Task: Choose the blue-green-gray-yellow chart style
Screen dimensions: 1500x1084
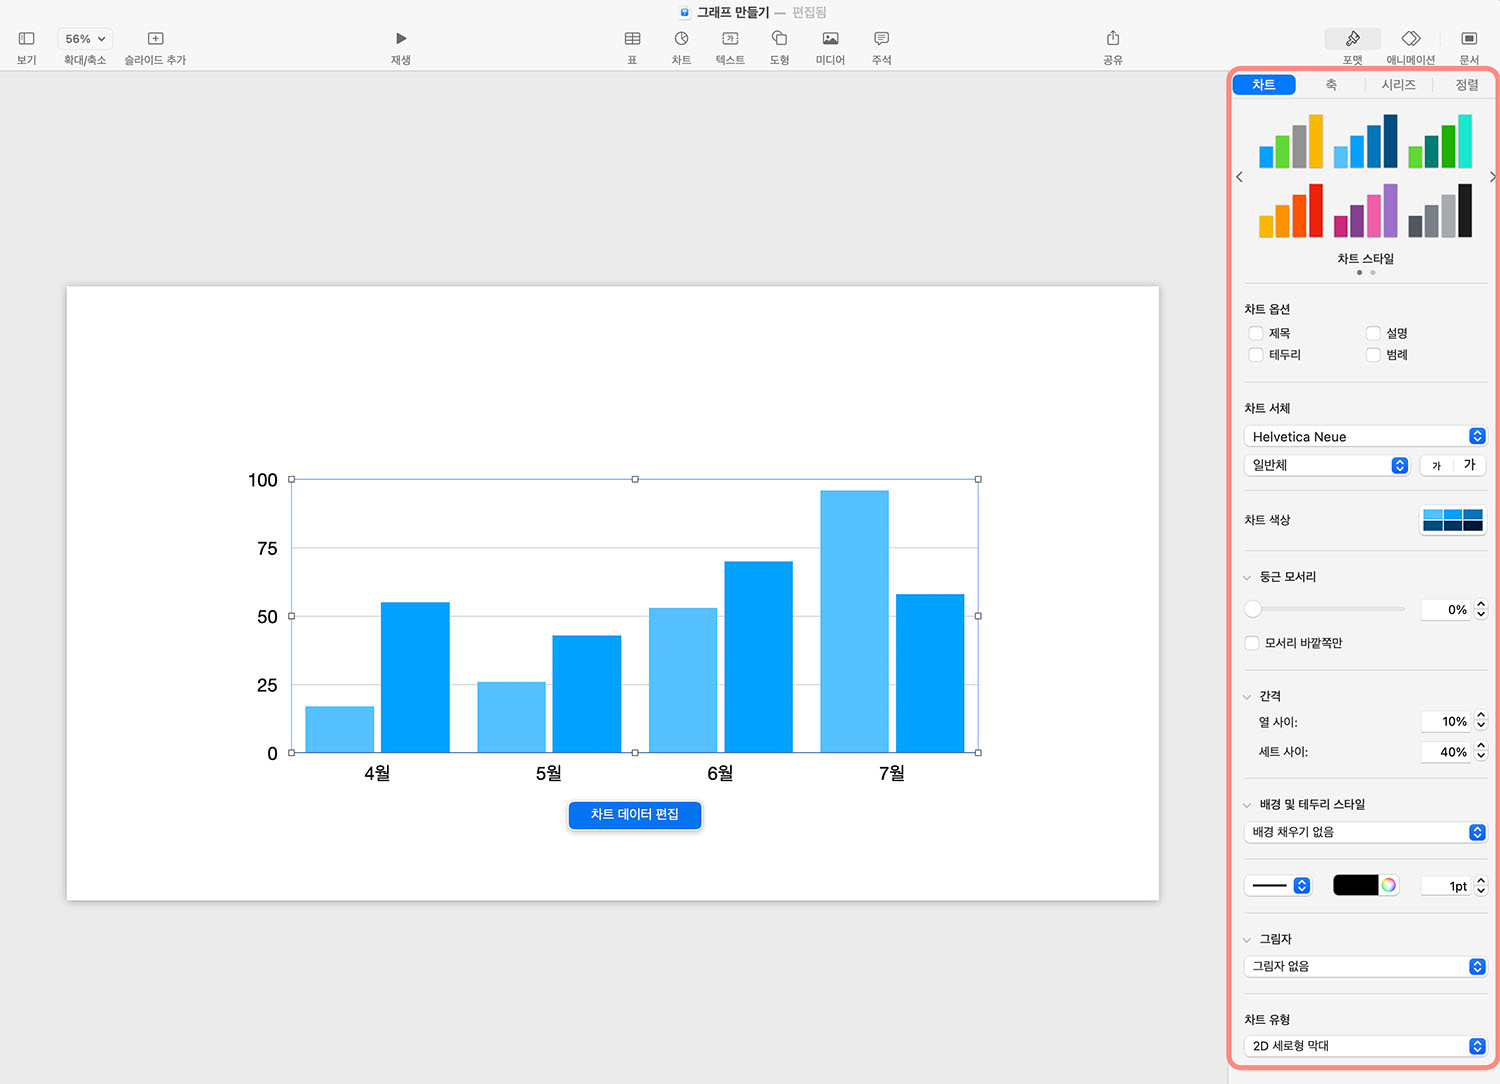Action: pos(1291,141)
